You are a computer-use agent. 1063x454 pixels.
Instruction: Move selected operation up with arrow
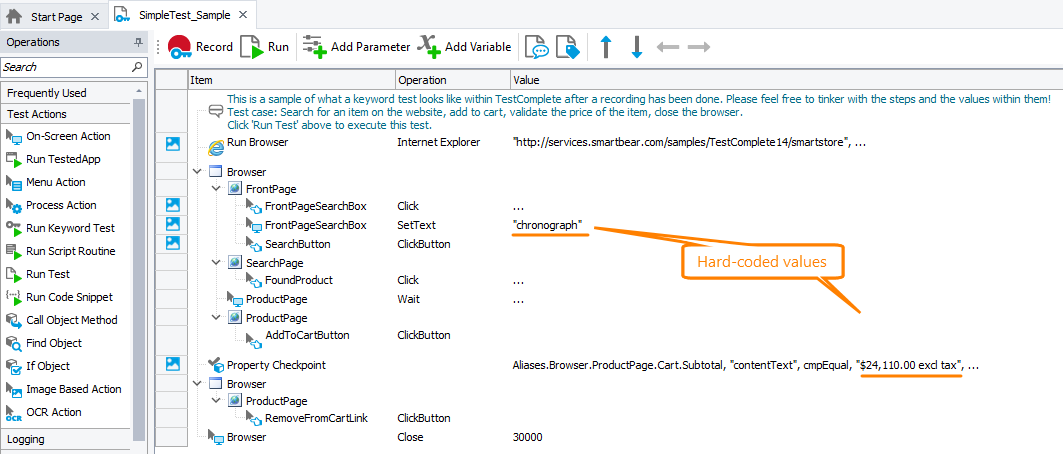click(606, 47)
